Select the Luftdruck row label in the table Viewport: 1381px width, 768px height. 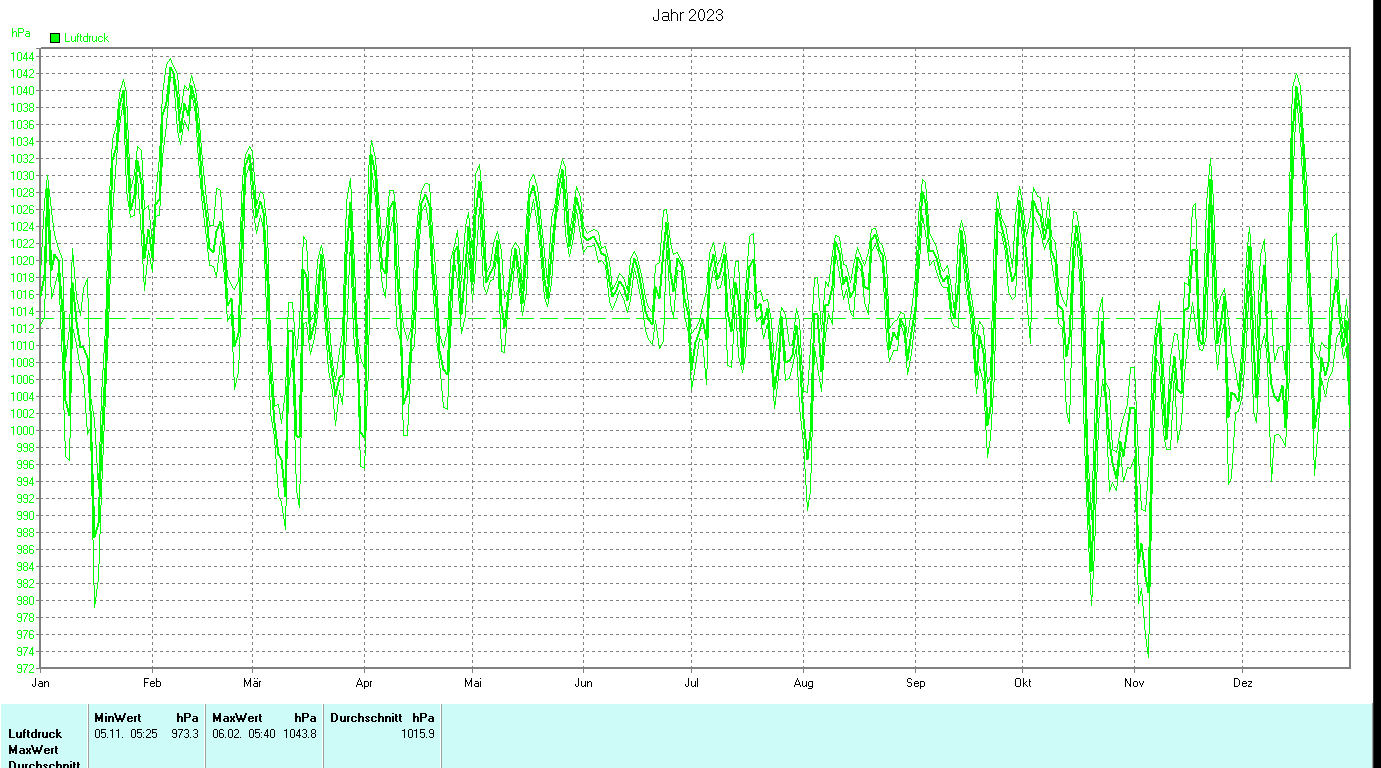[35, 734]
